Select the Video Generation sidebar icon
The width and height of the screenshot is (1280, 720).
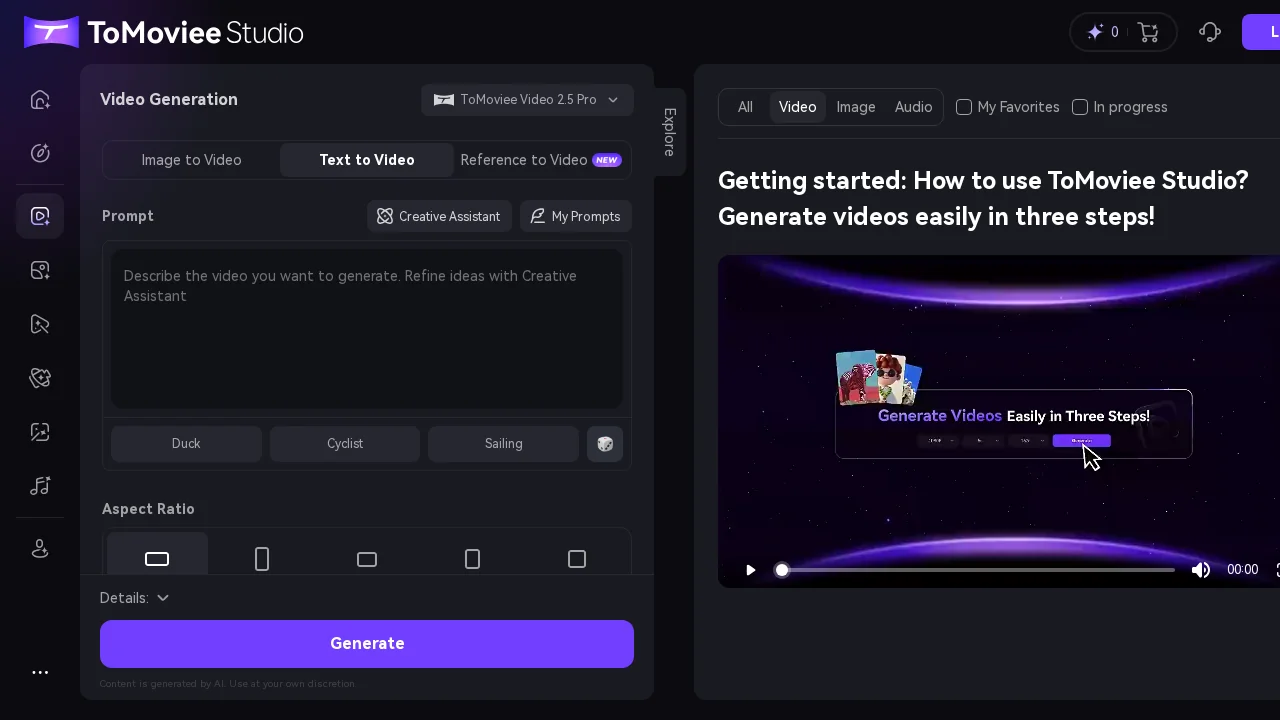coord(40,216)
